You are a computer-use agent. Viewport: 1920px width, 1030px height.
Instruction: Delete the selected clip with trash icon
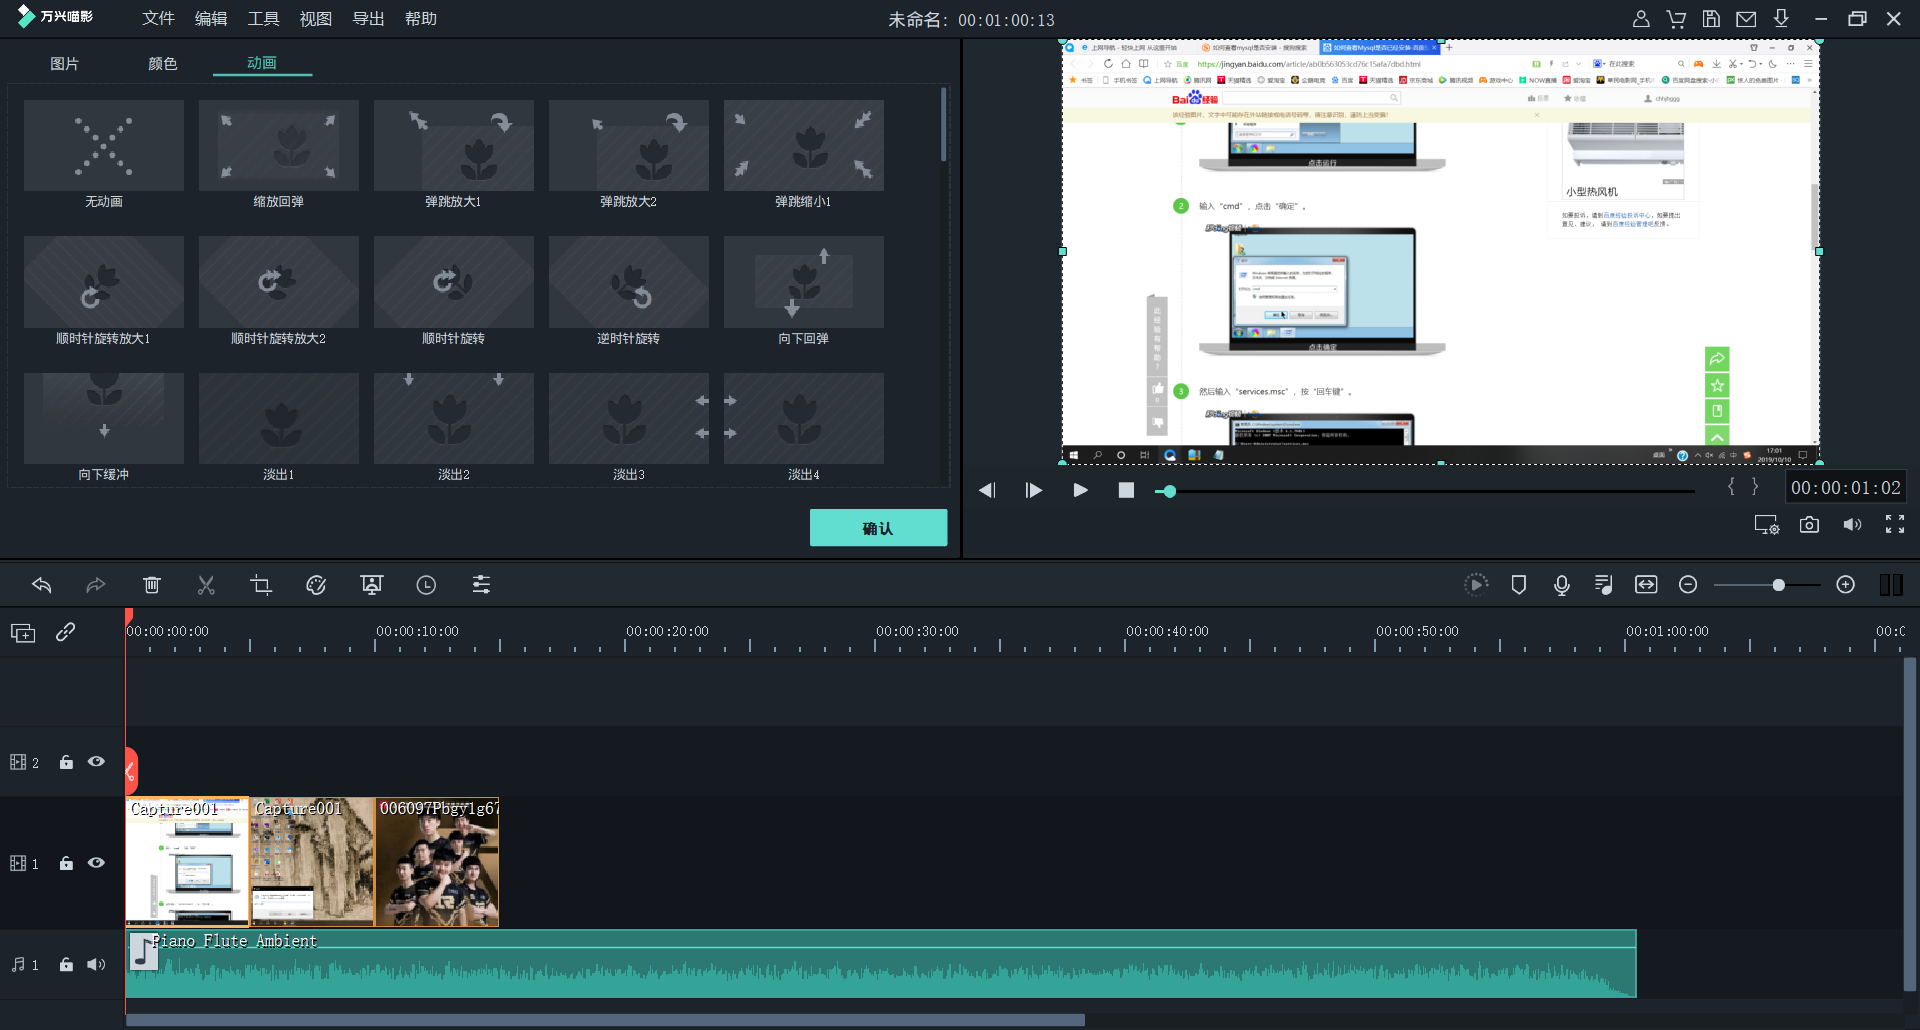[x=152, y=585]
